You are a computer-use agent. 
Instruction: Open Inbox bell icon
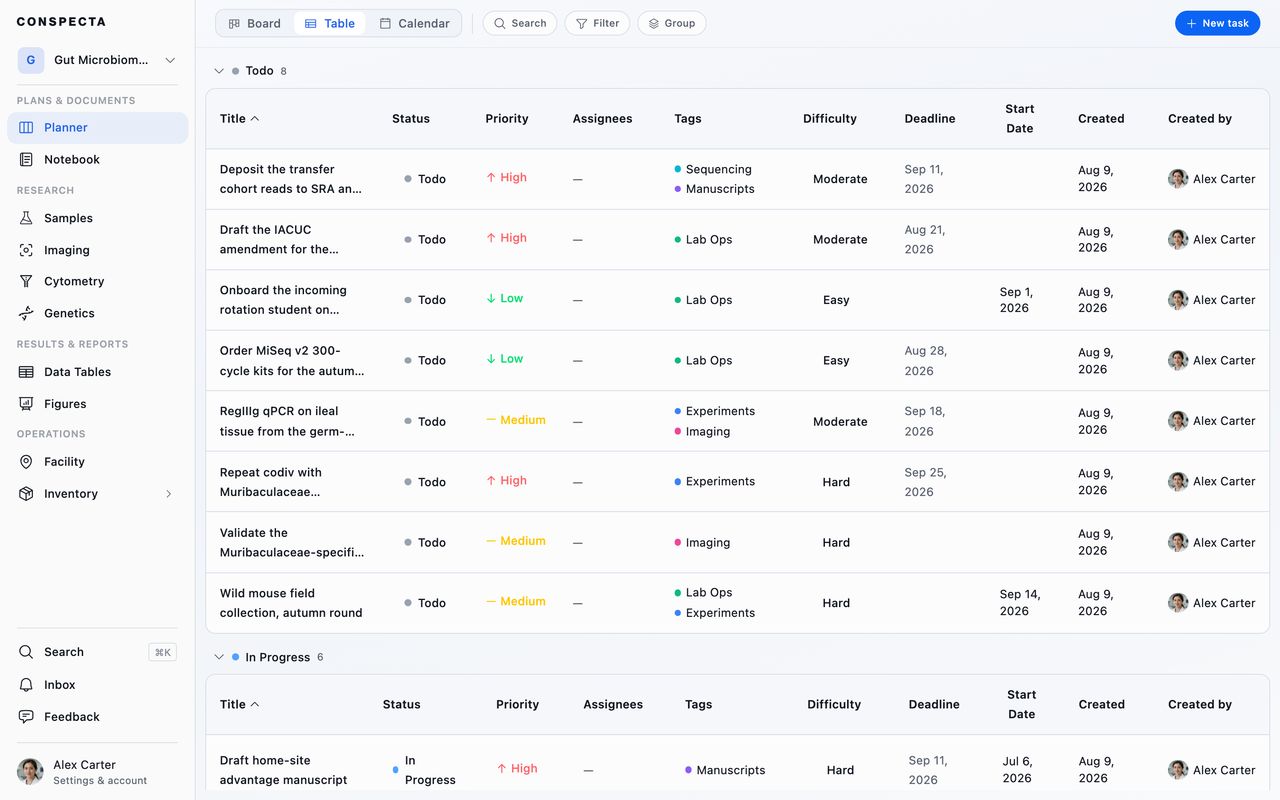point(26,685)
